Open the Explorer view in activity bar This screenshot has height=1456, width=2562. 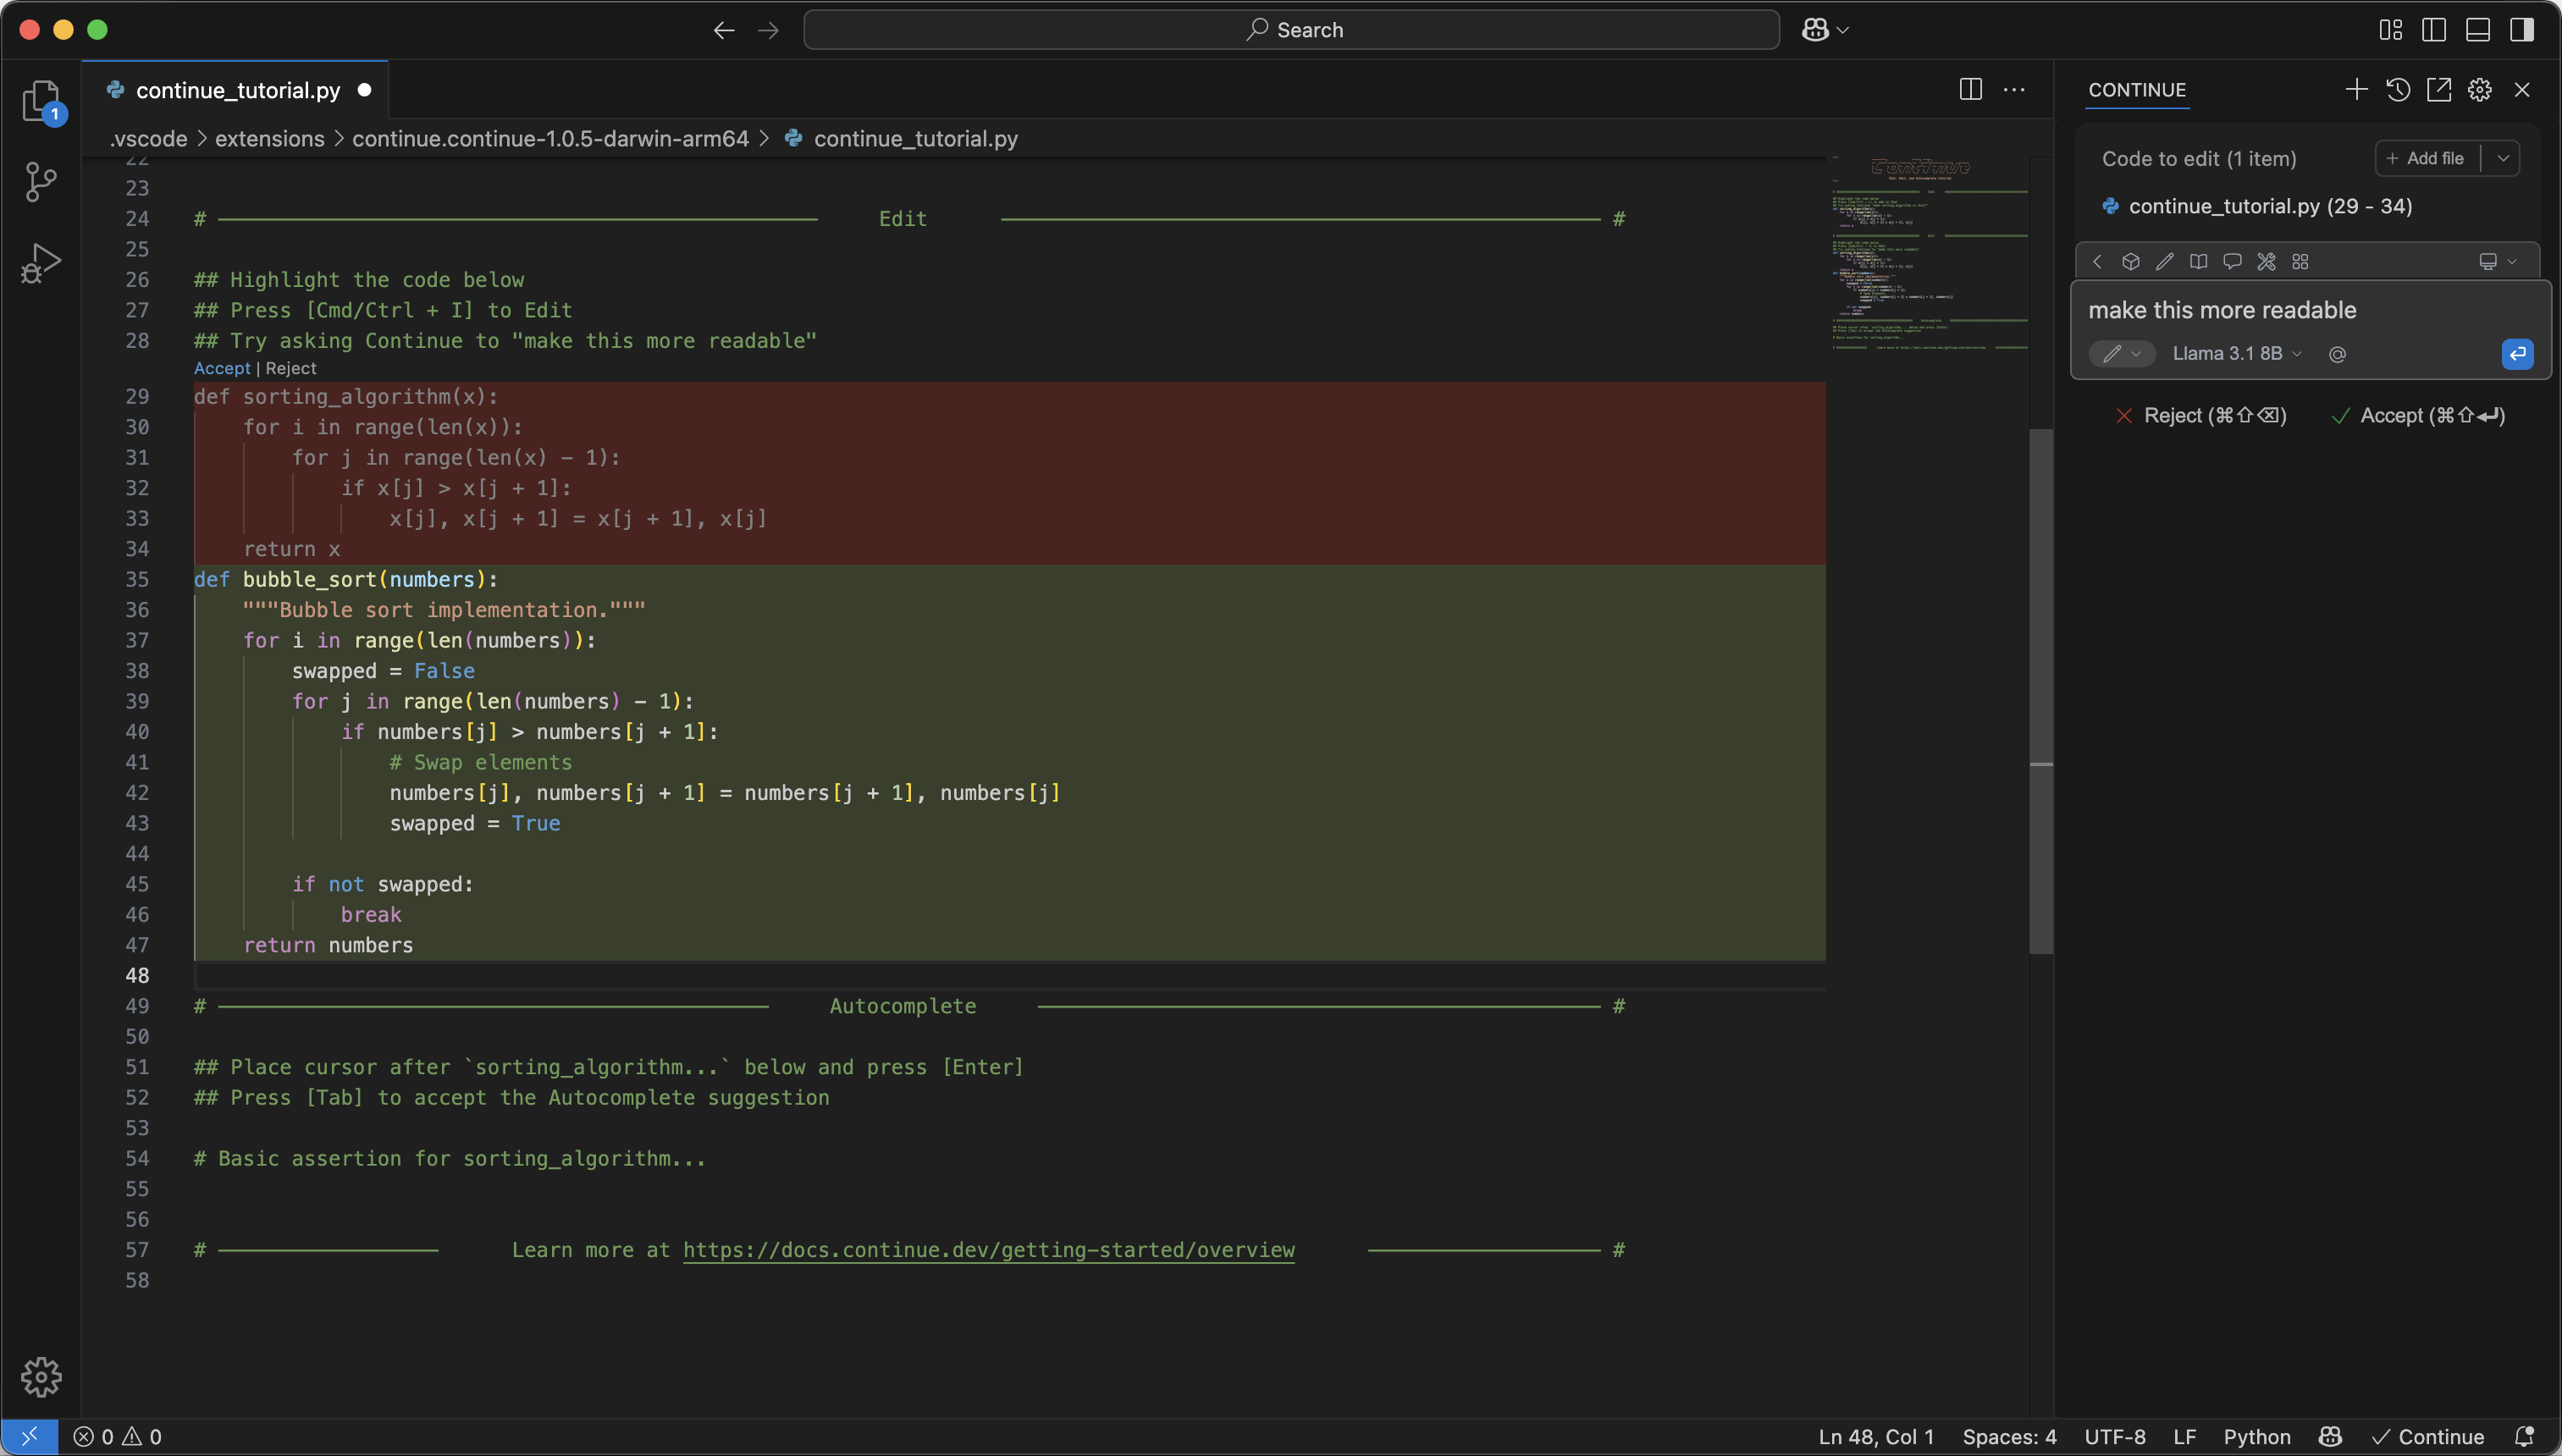(41, 101)
